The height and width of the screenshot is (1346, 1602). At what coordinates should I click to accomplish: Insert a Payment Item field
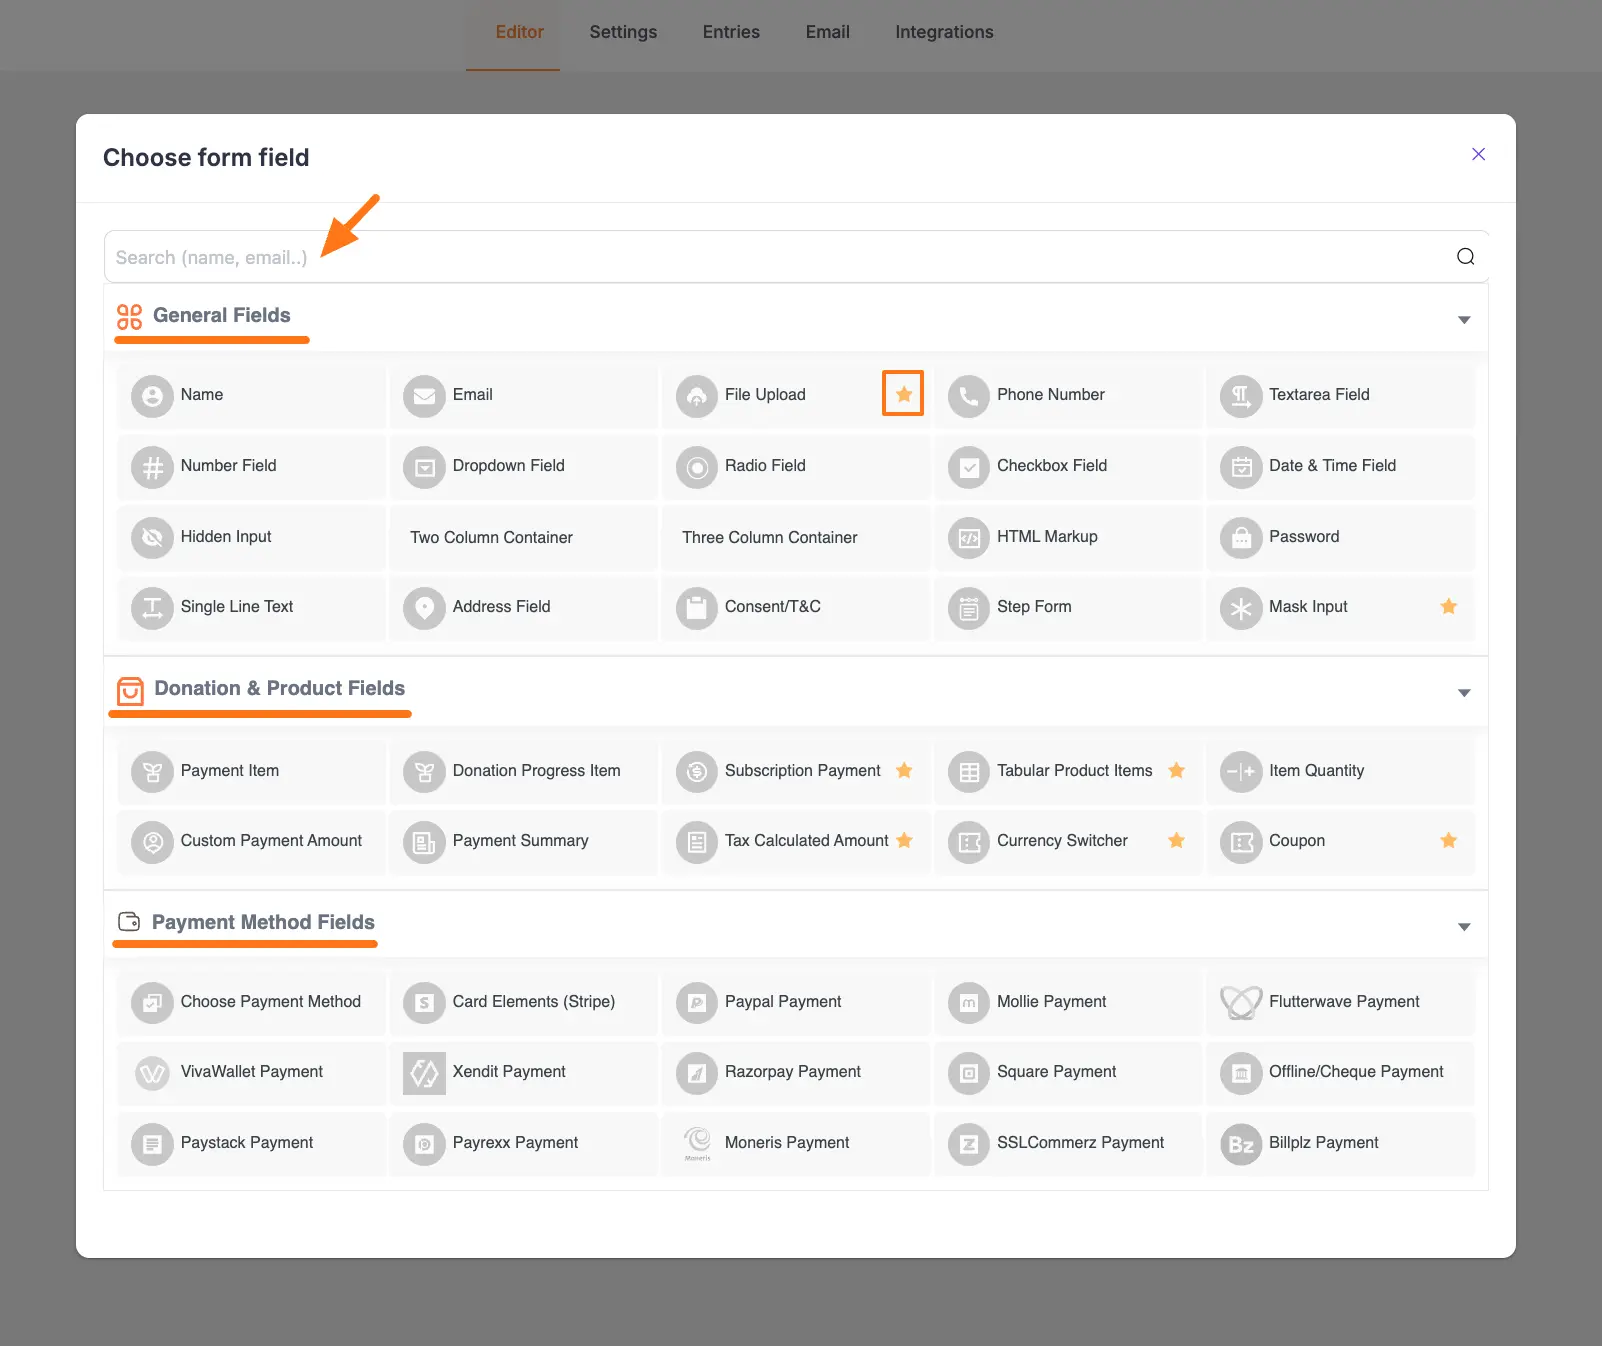[x=229, y=771]
